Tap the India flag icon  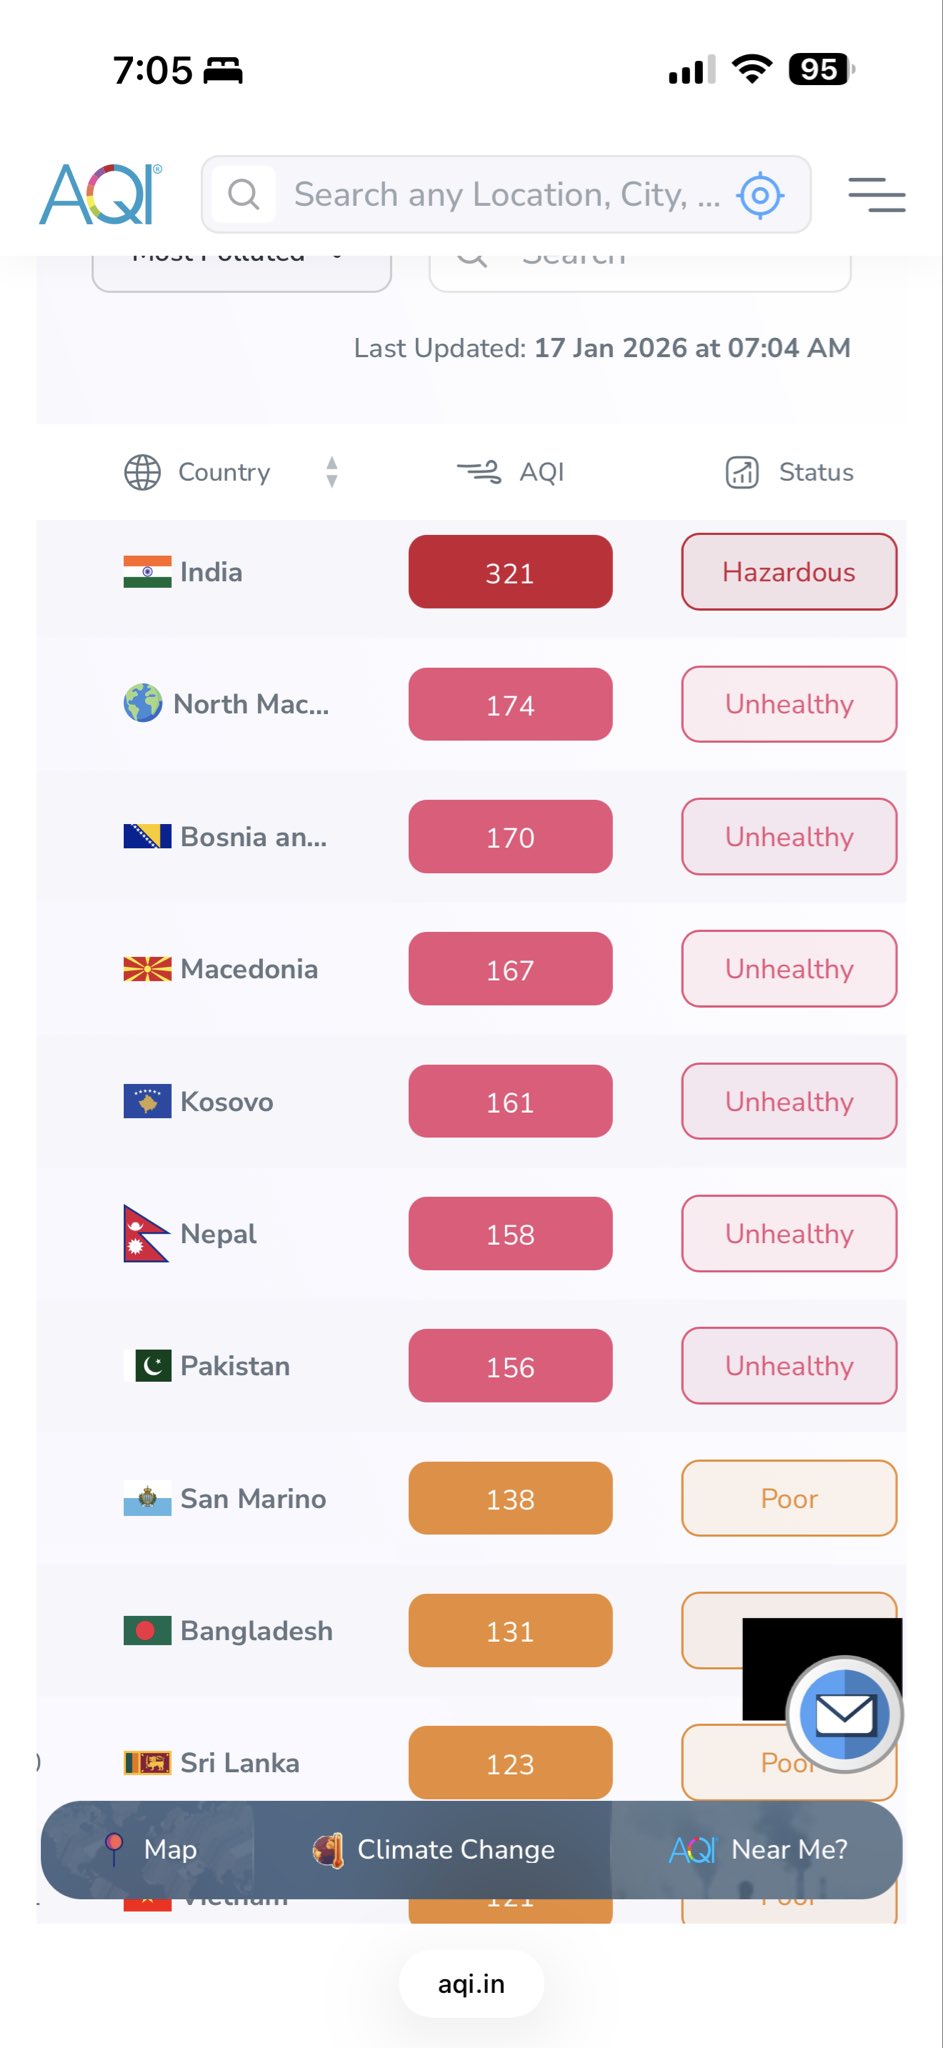pos(147,572)
